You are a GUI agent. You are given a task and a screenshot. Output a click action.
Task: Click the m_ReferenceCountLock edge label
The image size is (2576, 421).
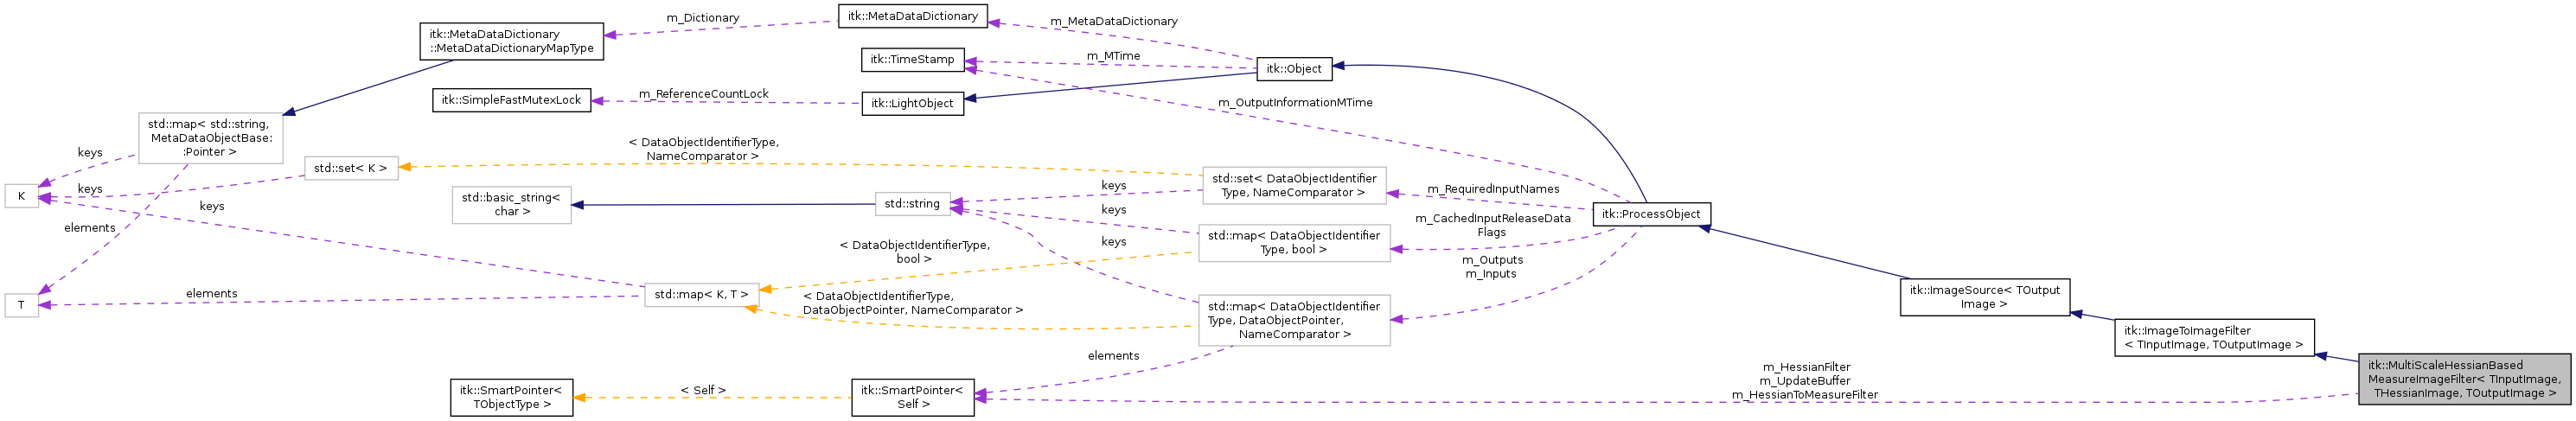703,94
